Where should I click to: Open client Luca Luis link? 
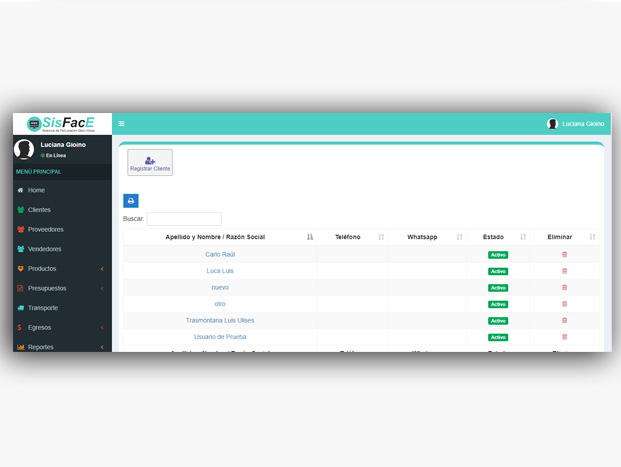click(x=220, y=271)
